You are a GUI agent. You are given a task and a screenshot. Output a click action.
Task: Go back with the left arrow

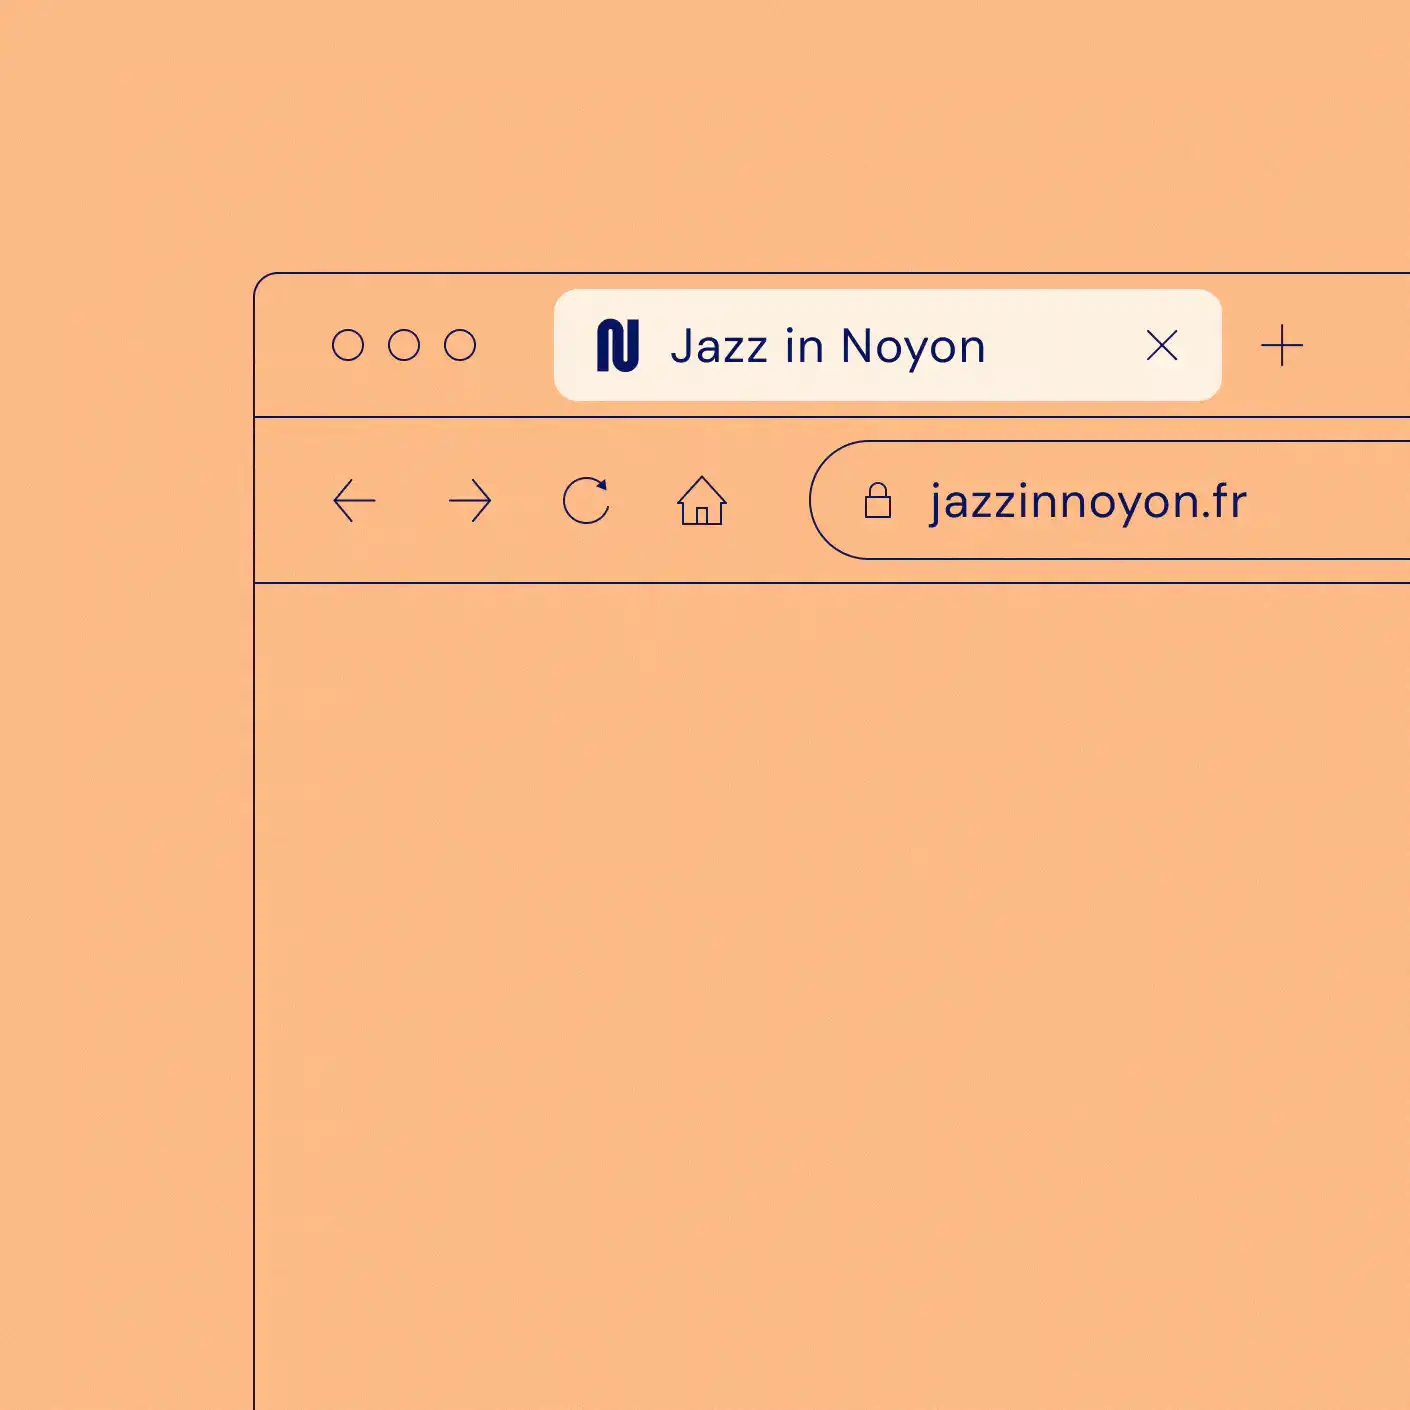(x=354, y=501)
